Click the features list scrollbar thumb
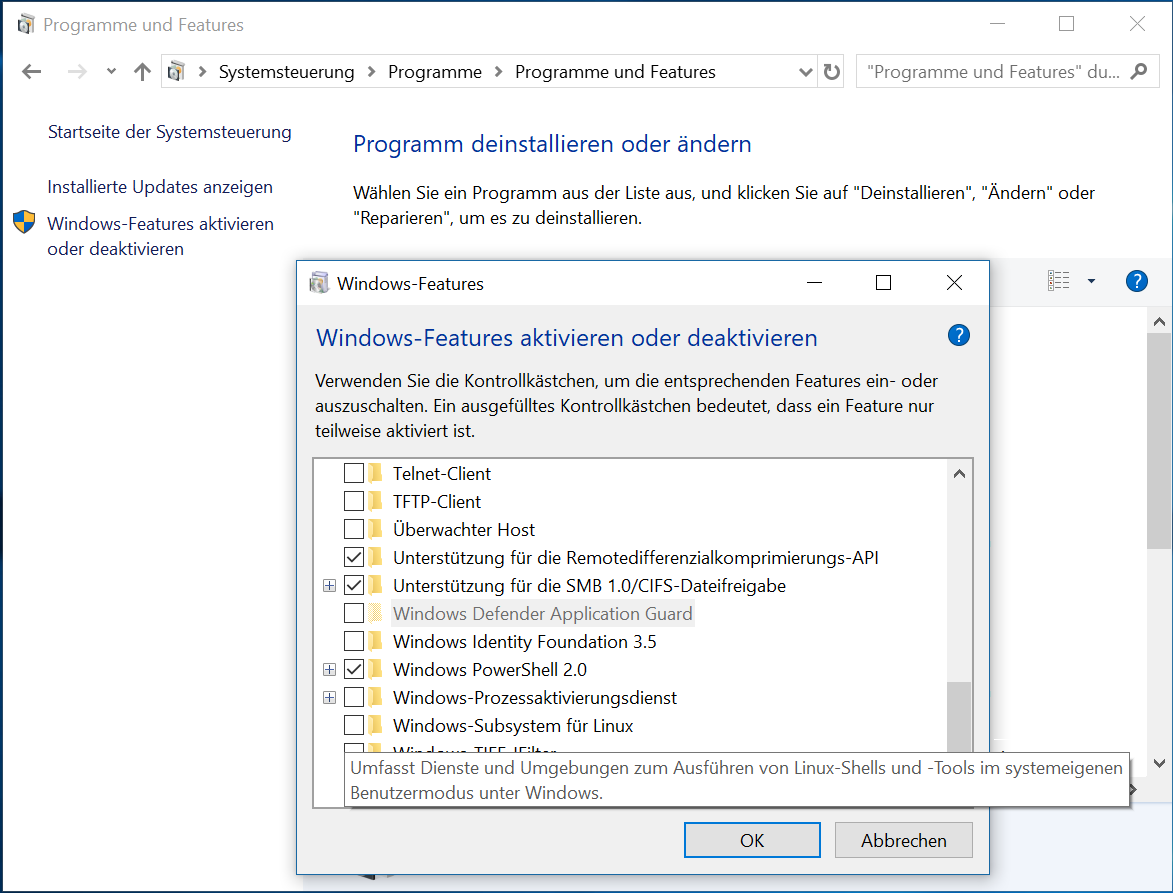This screenshot has width=1173, height=893. [x=959, y=716]
